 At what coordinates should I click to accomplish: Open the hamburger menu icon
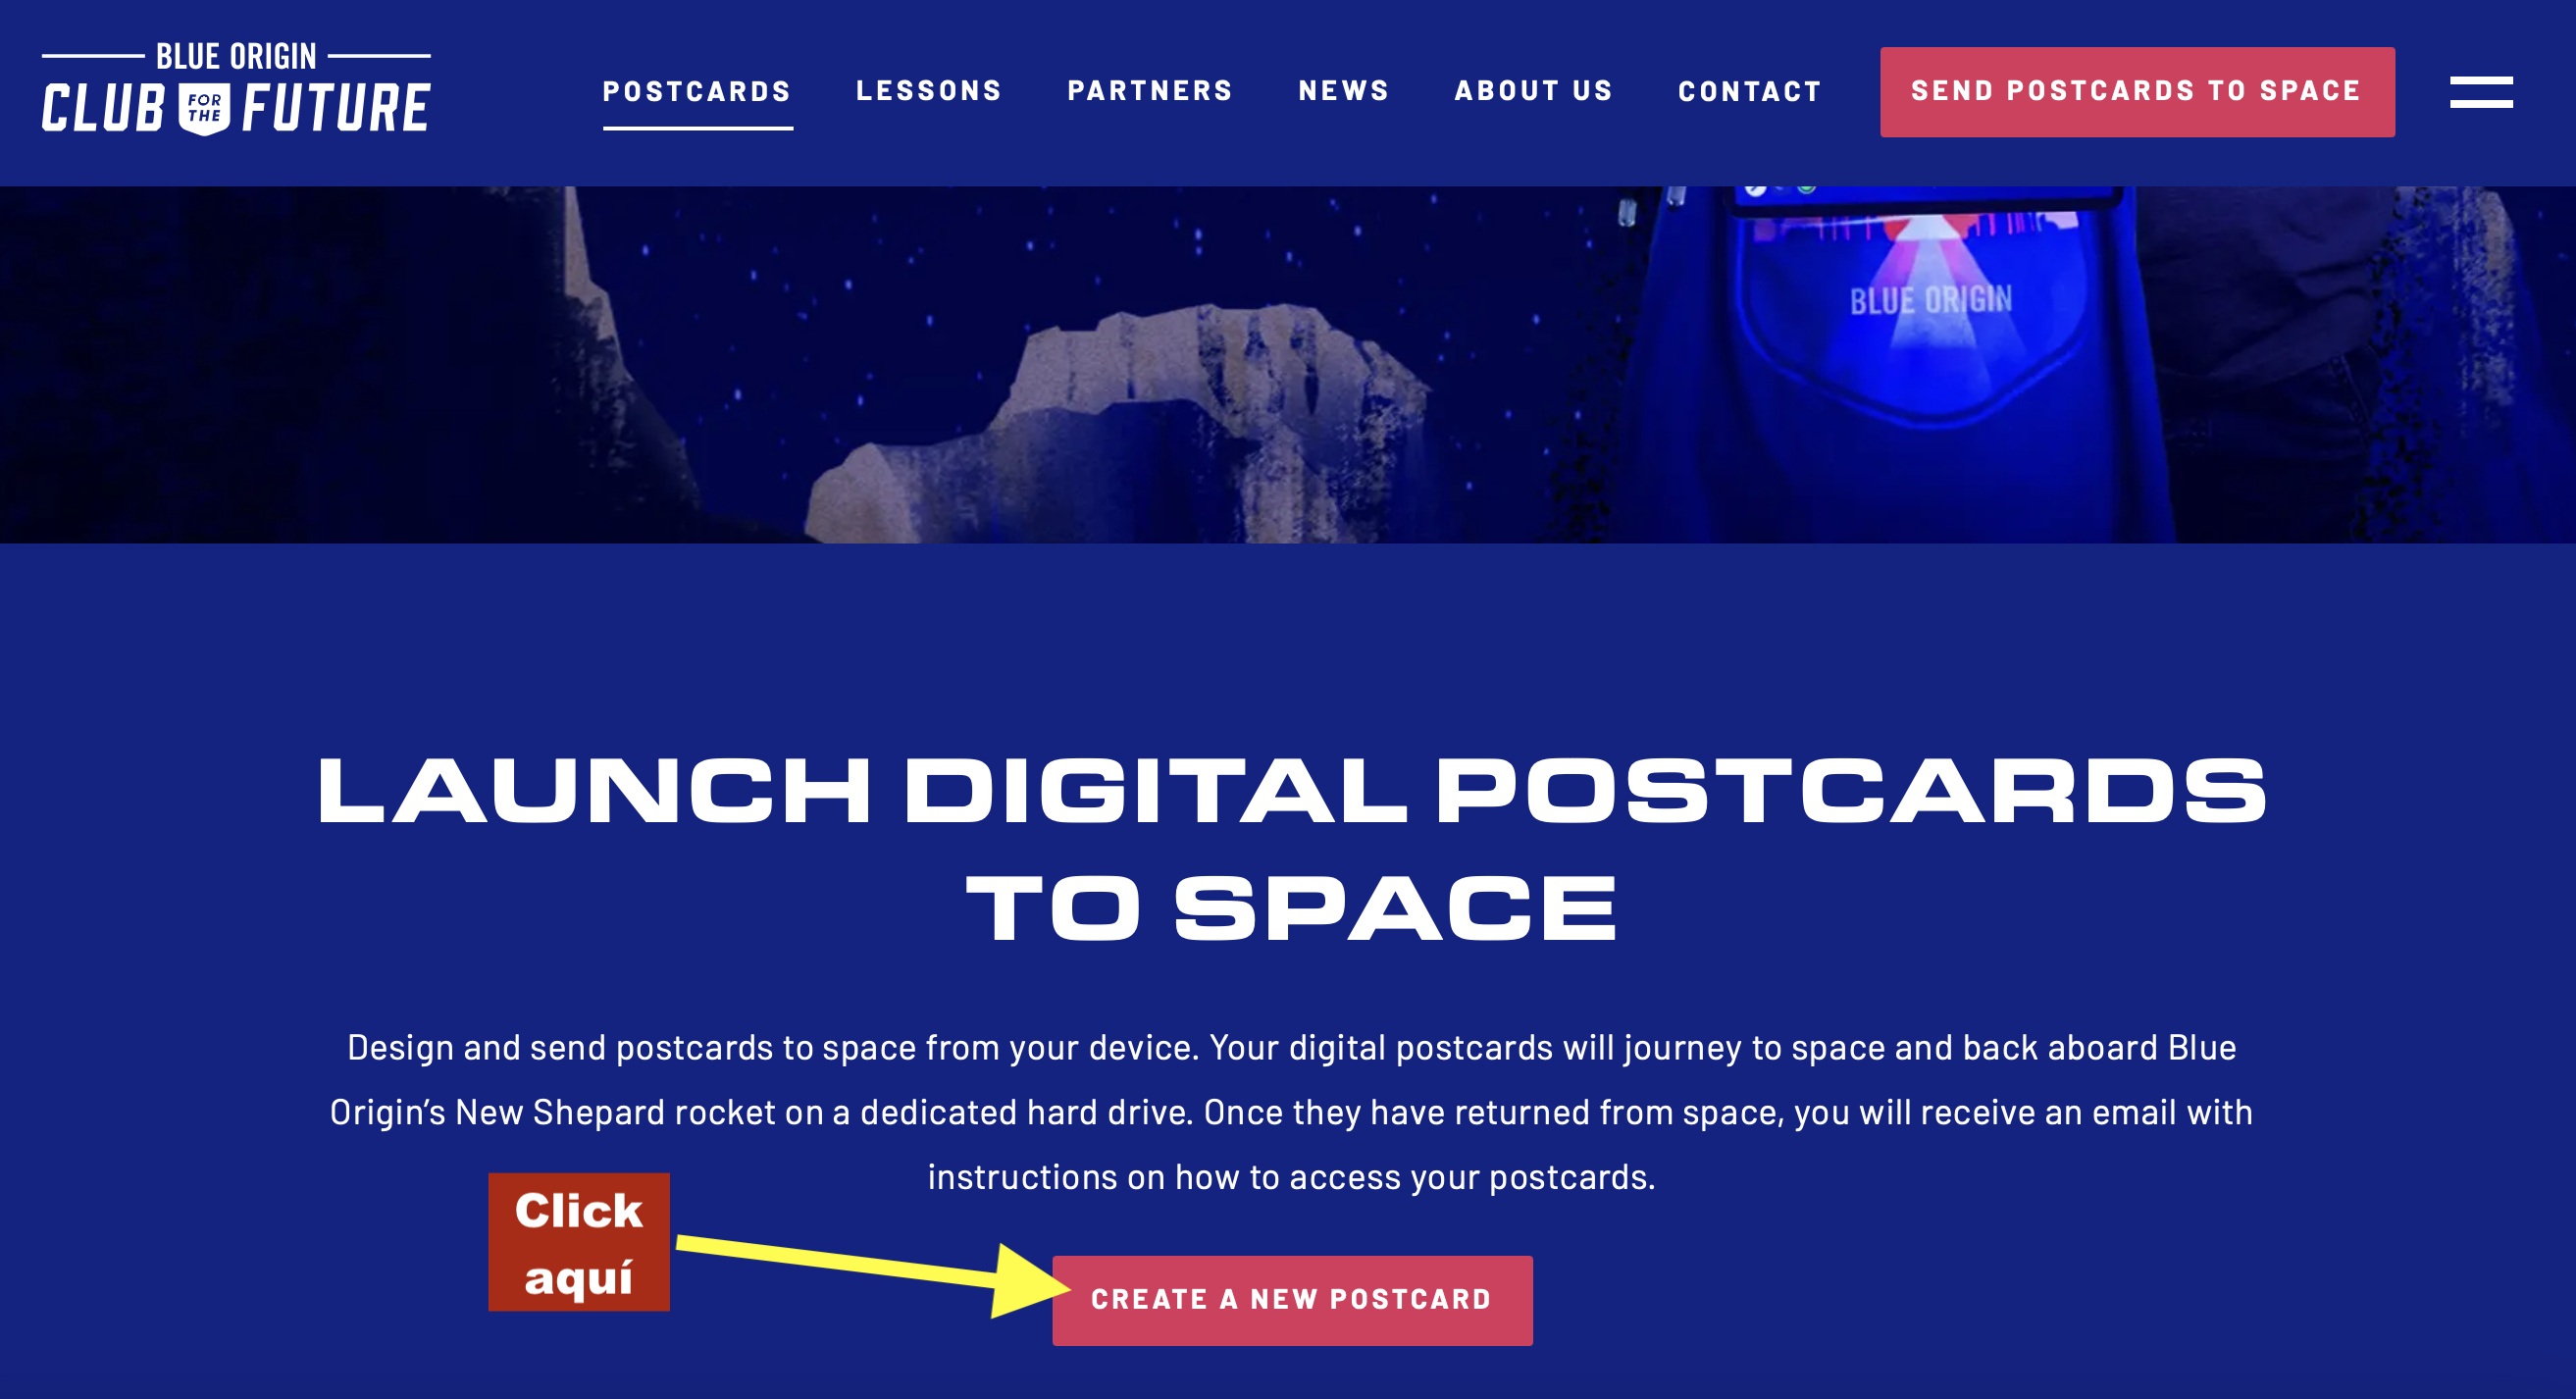(2481, 92)
